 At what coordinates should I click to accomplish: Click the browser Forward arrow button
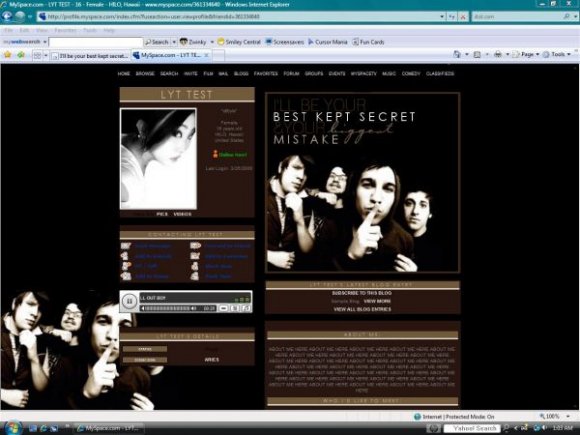pyautogui.click(x=20, y=16)
